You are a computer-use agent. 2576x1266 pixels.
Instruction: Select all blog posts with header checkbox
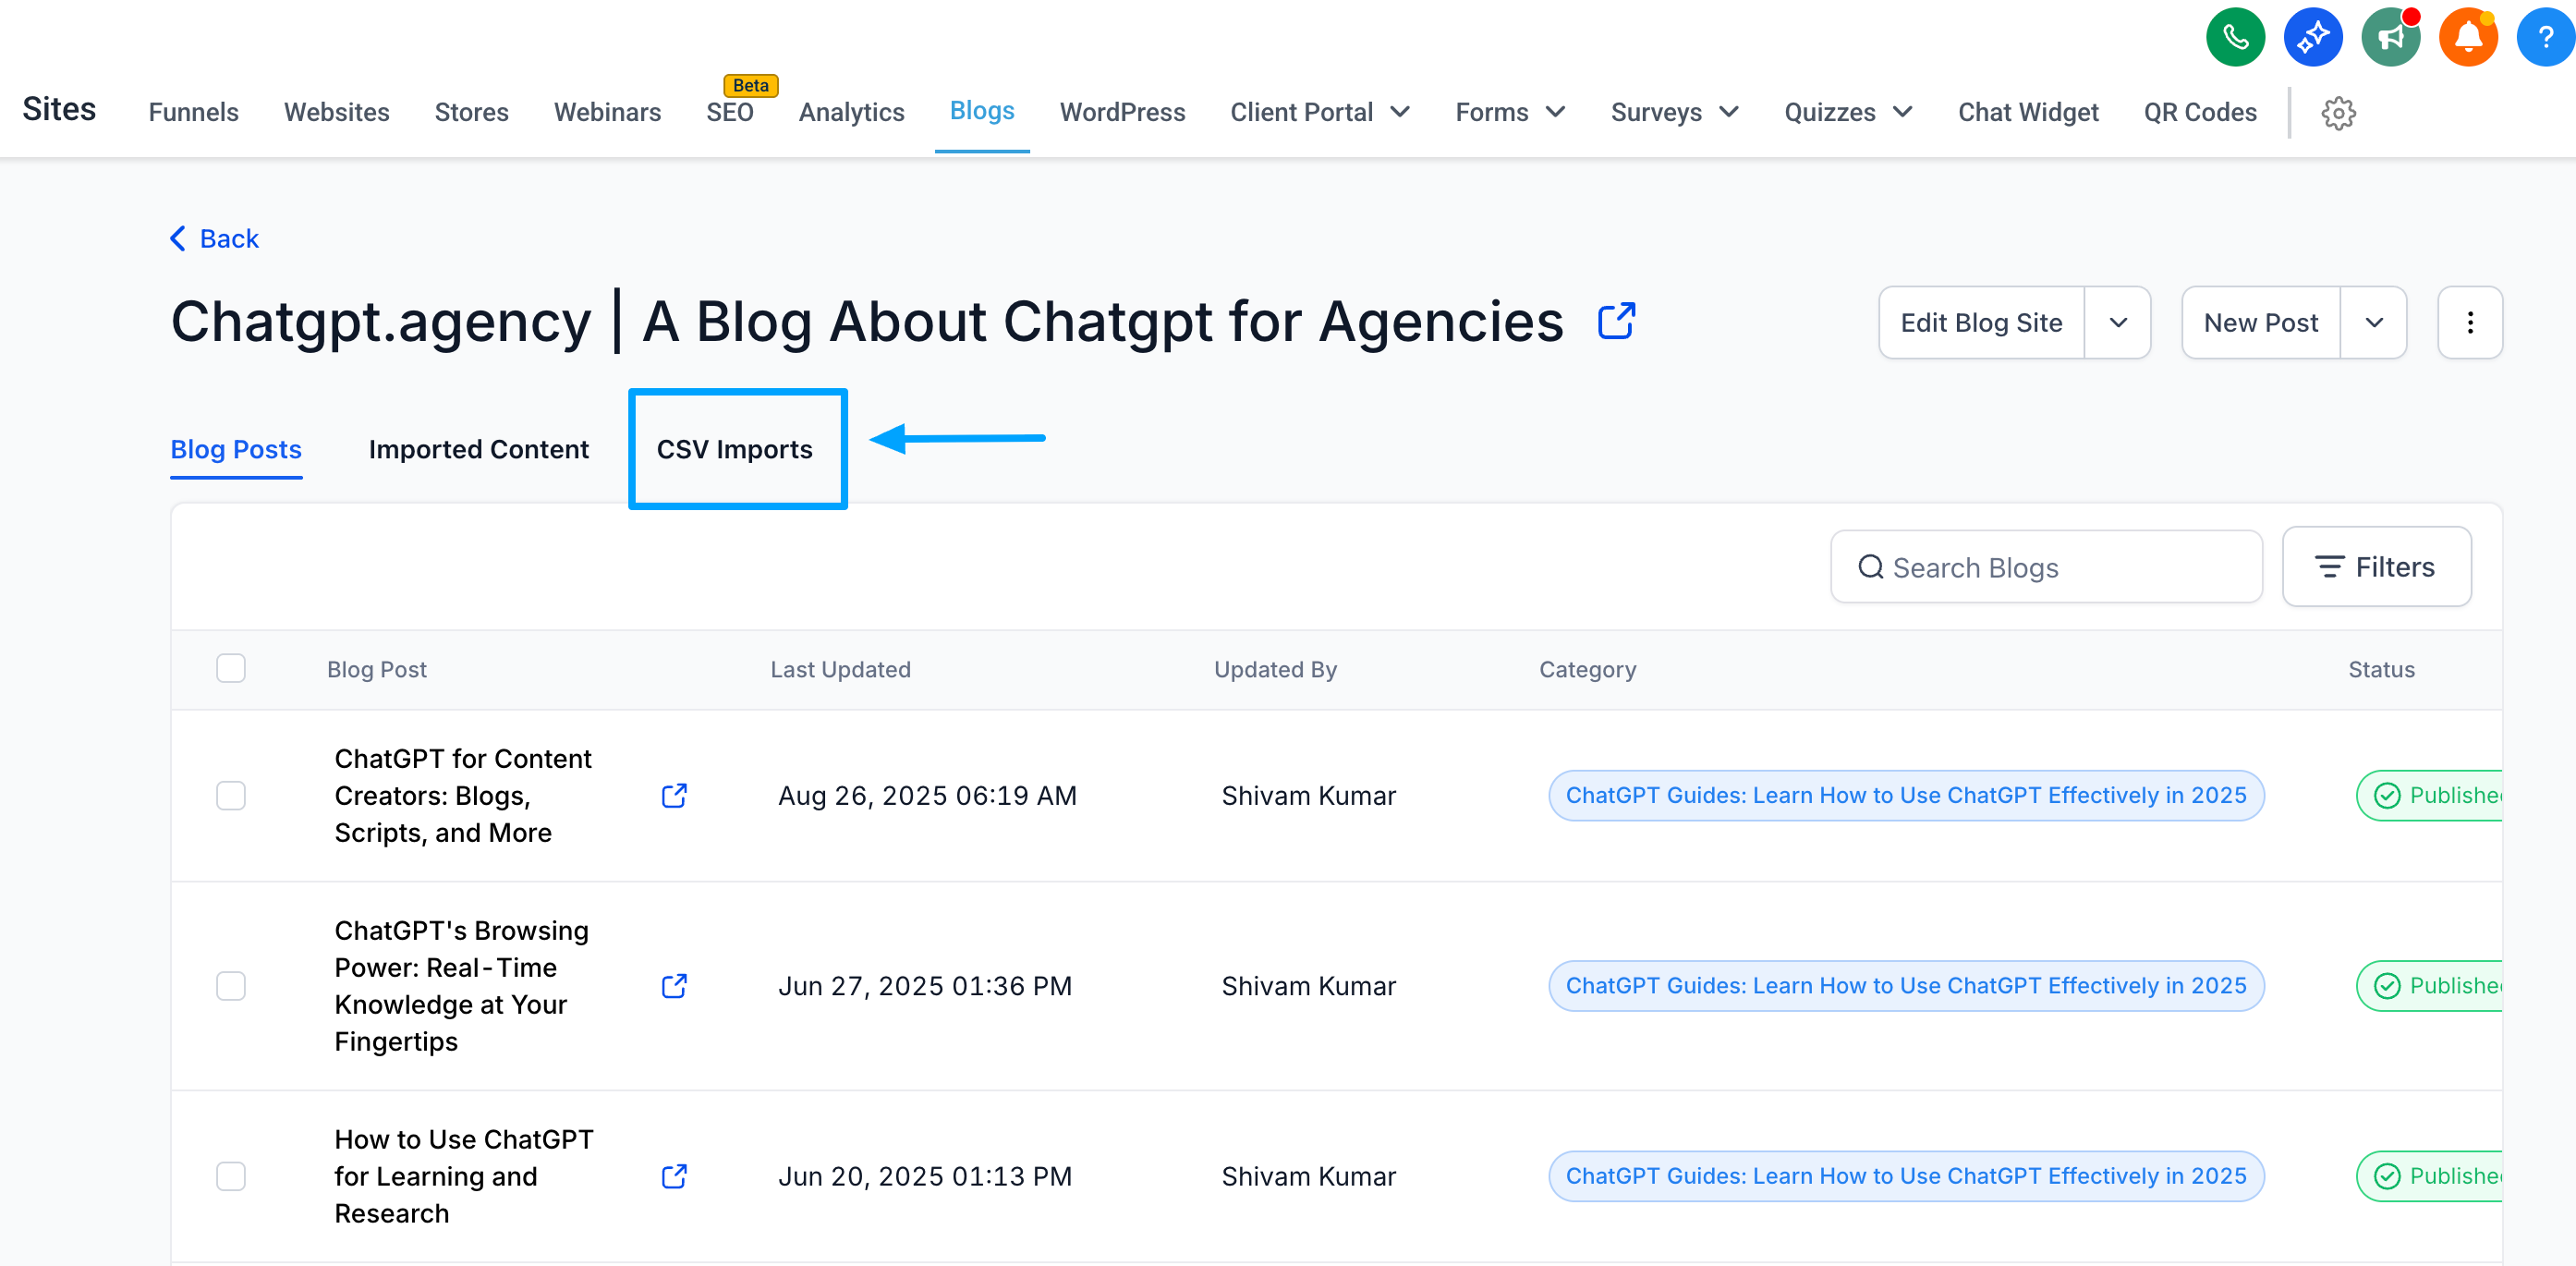[231, 668]
